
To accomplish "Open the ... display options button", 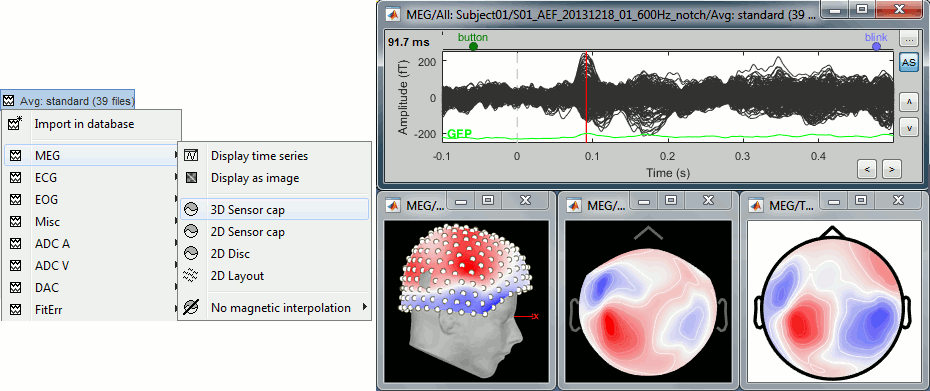I will click(908, 40).
